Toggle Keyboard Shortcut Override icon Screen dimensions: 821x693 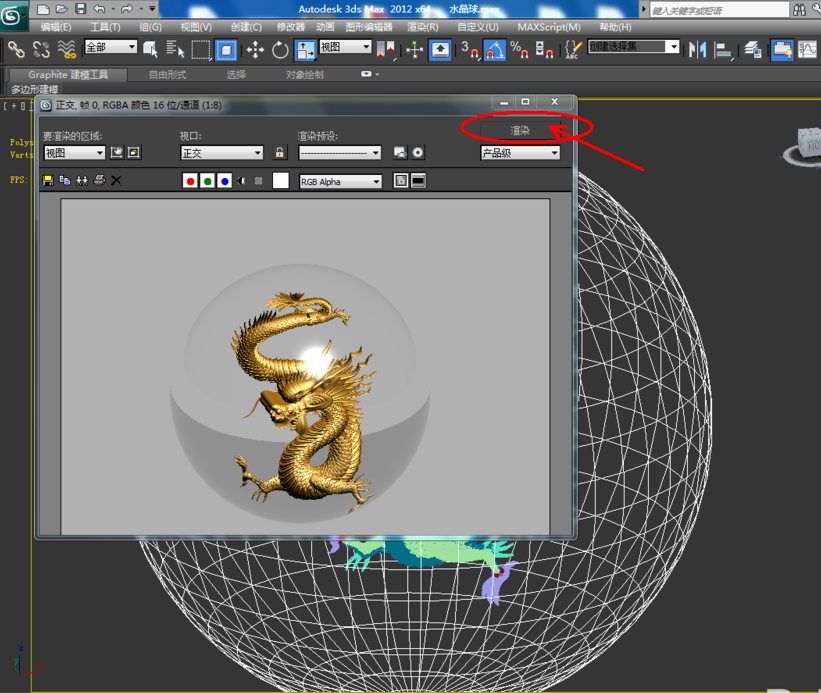click(x=440, y=50)
